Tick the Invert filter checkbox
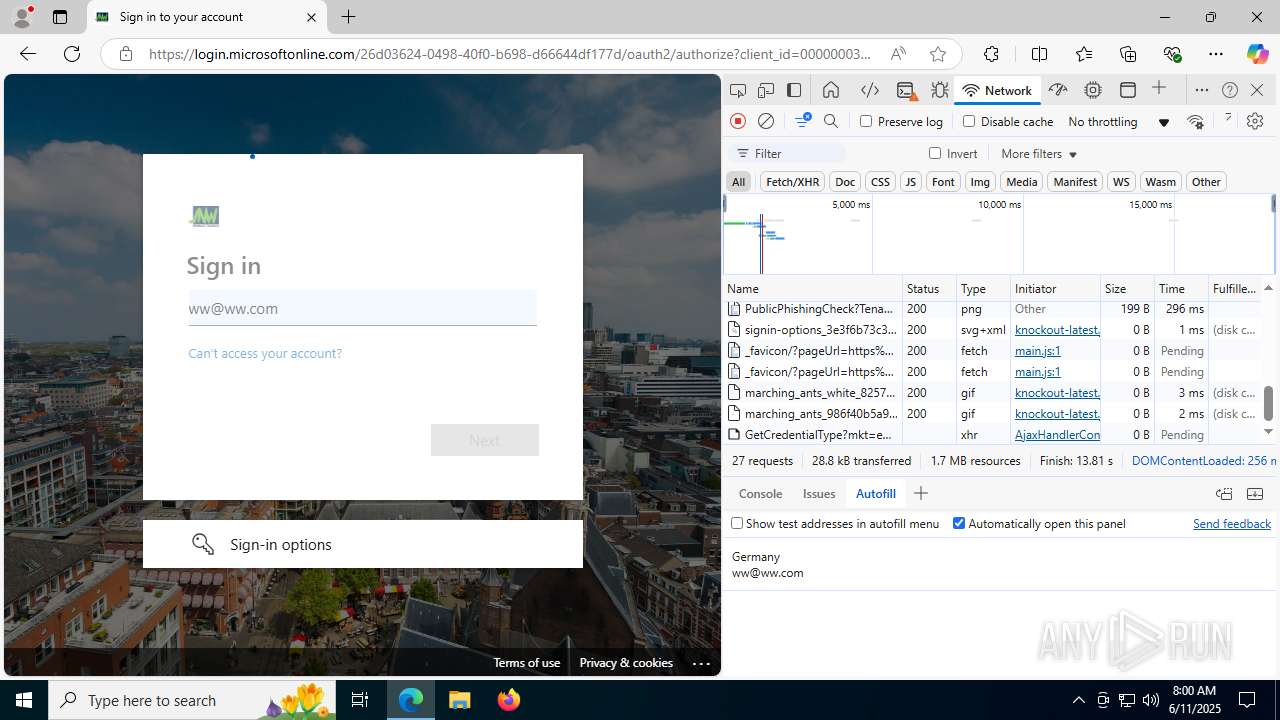 click(935, 153)
